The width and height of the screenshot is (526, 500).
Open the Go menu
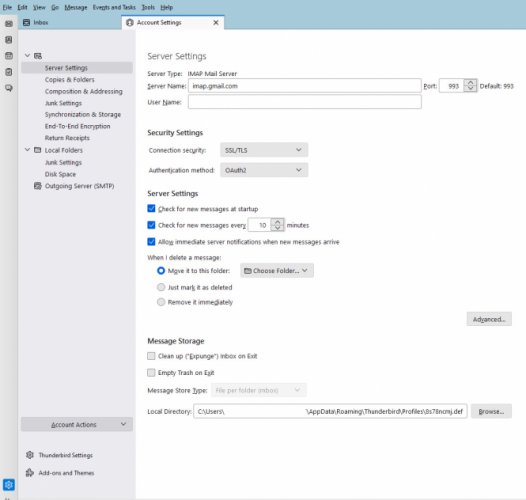point(55,7)
